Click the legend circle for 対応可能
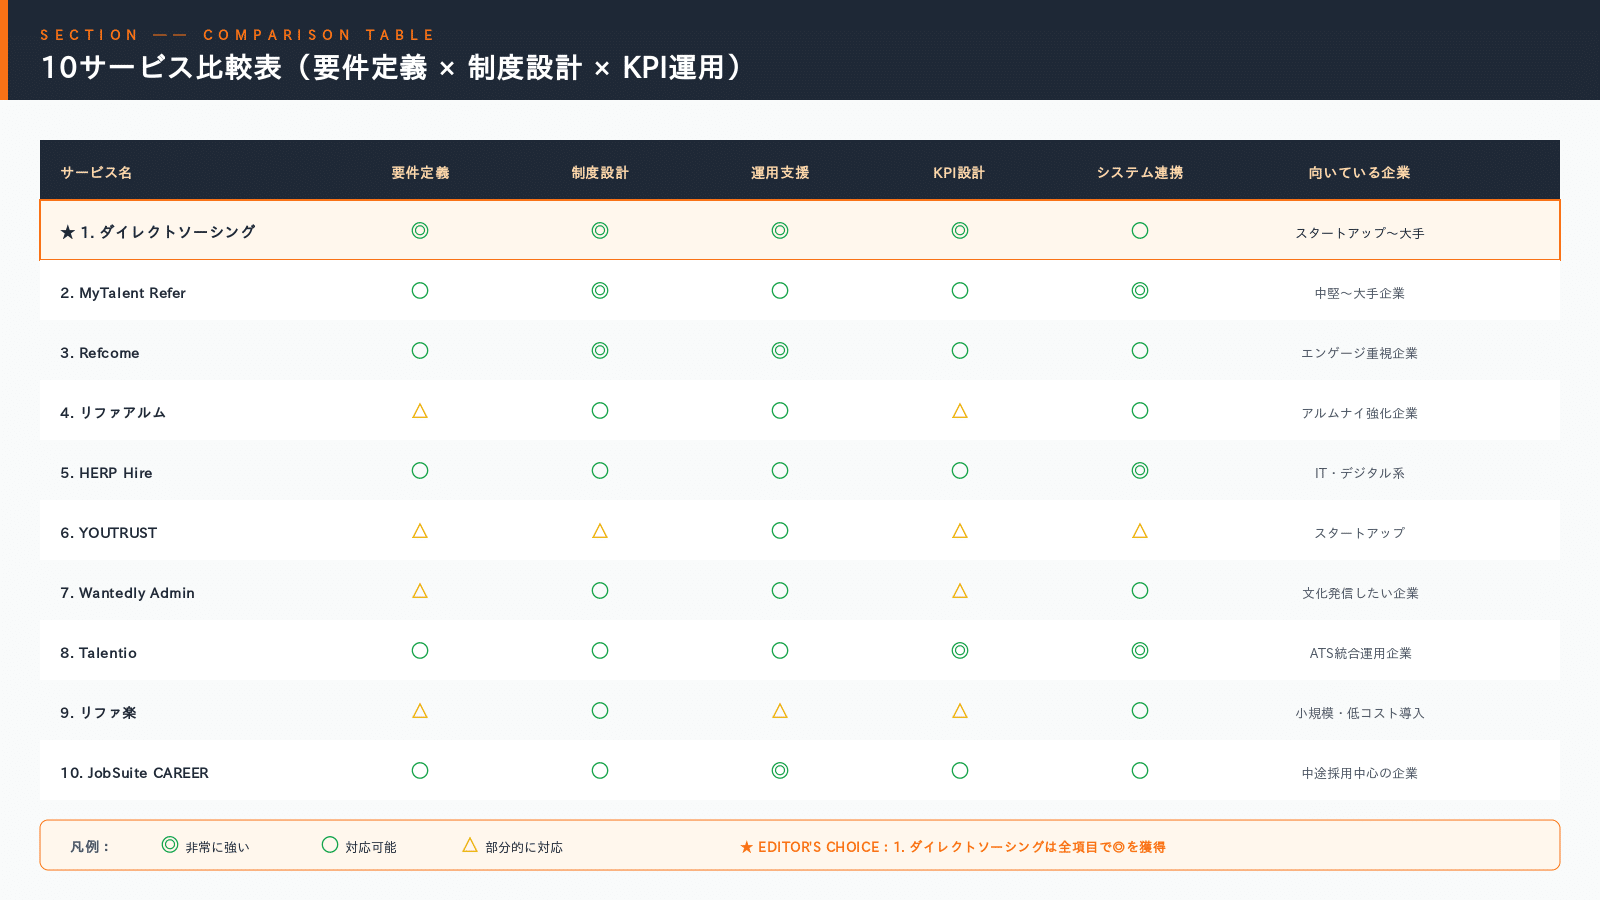The image size is (1600, 900). point(330,845)
